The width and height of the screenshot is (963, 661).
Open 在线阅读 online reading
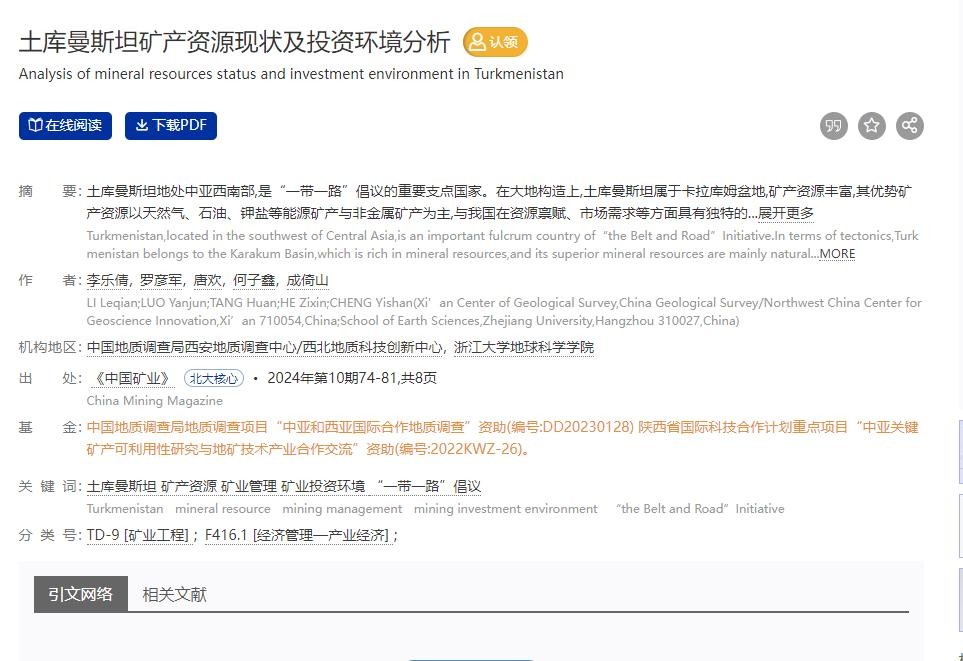click(65, 126)
